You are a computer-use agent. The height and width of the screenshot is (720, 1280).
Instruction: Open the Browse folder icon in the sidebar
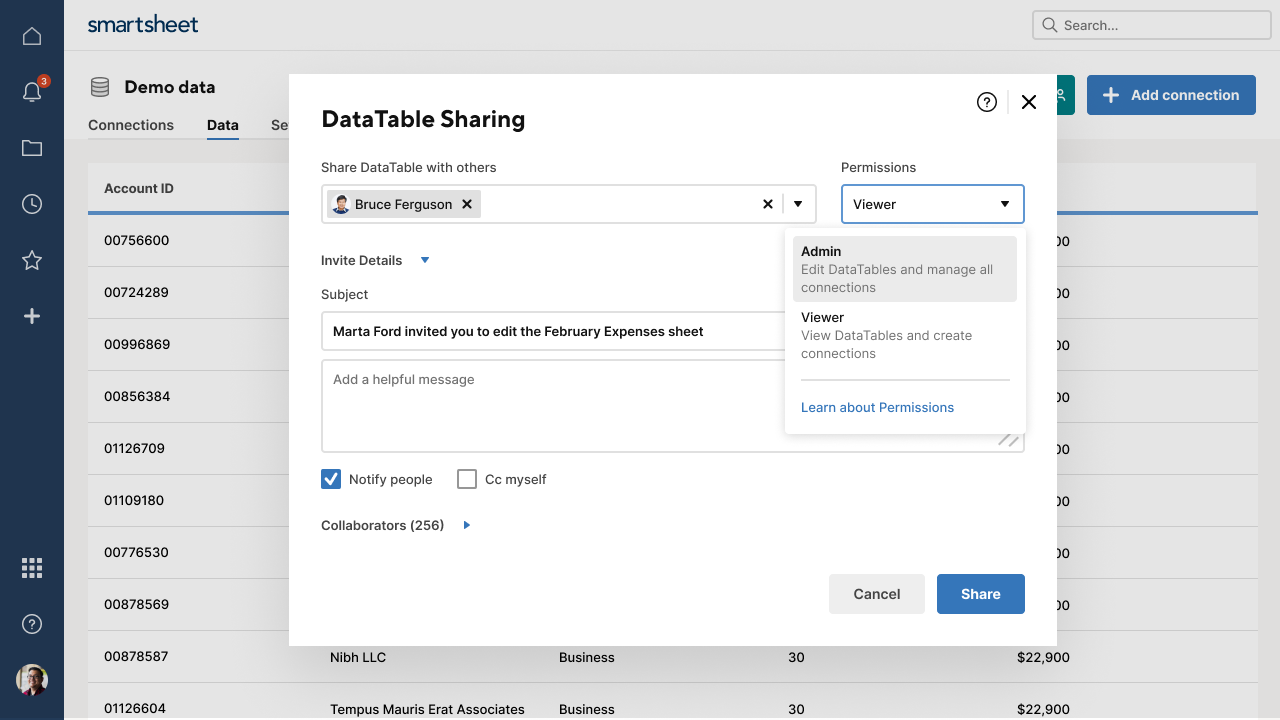coord(31,146)
